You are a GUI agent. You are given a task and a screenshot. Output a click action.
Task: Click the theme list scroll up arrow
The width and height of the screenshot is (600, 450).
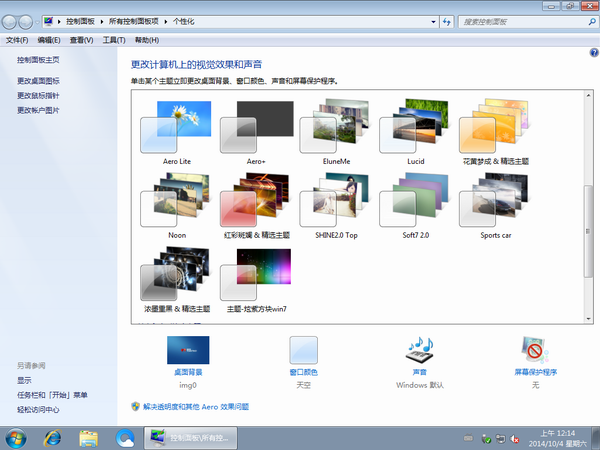pos(589,95)
